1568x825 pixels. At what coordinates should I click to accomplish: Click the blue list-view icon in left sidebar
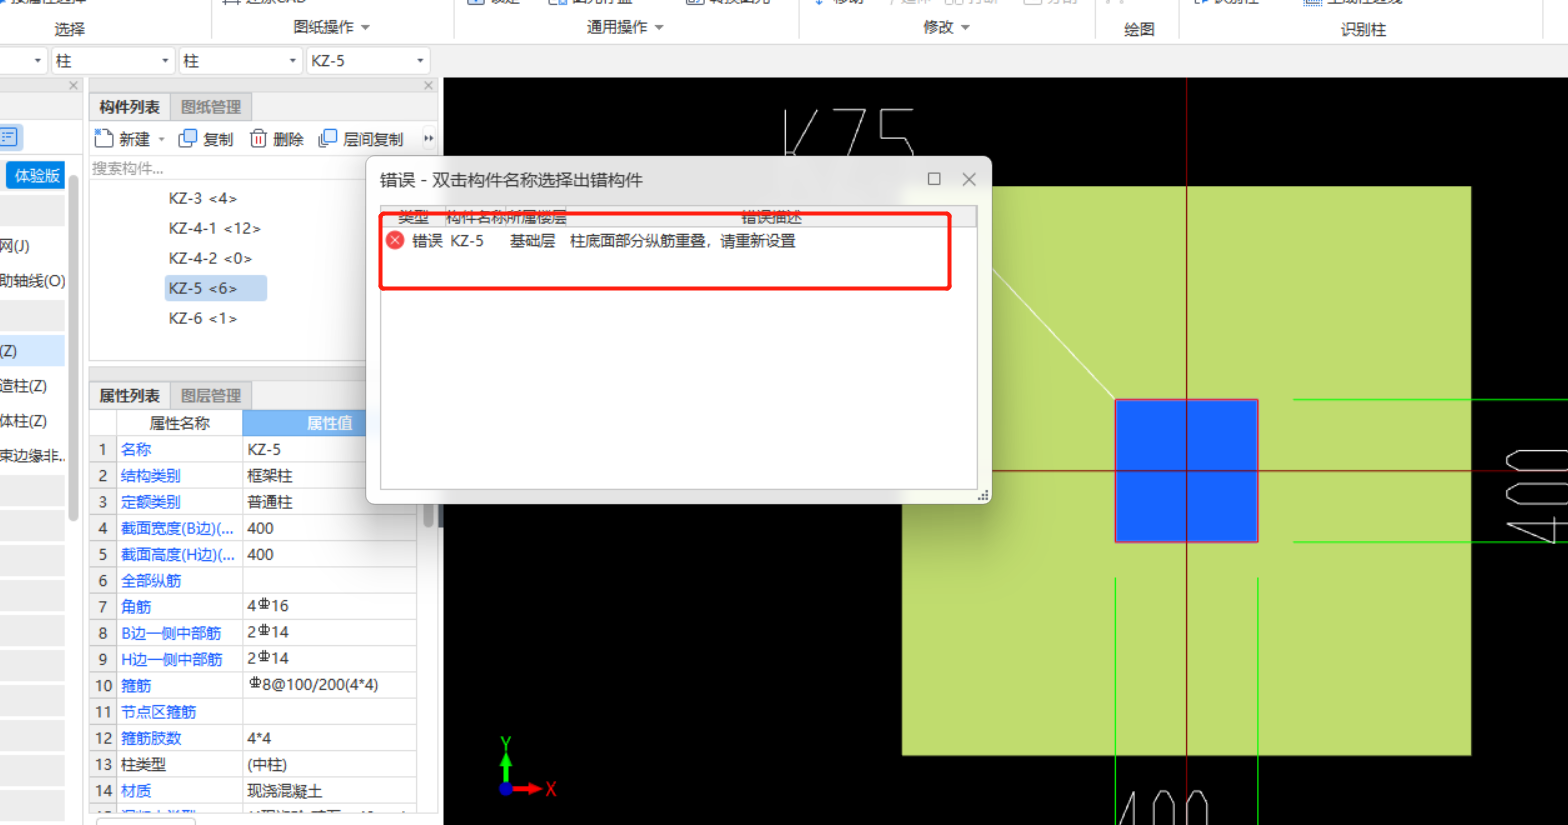(10, 137)
